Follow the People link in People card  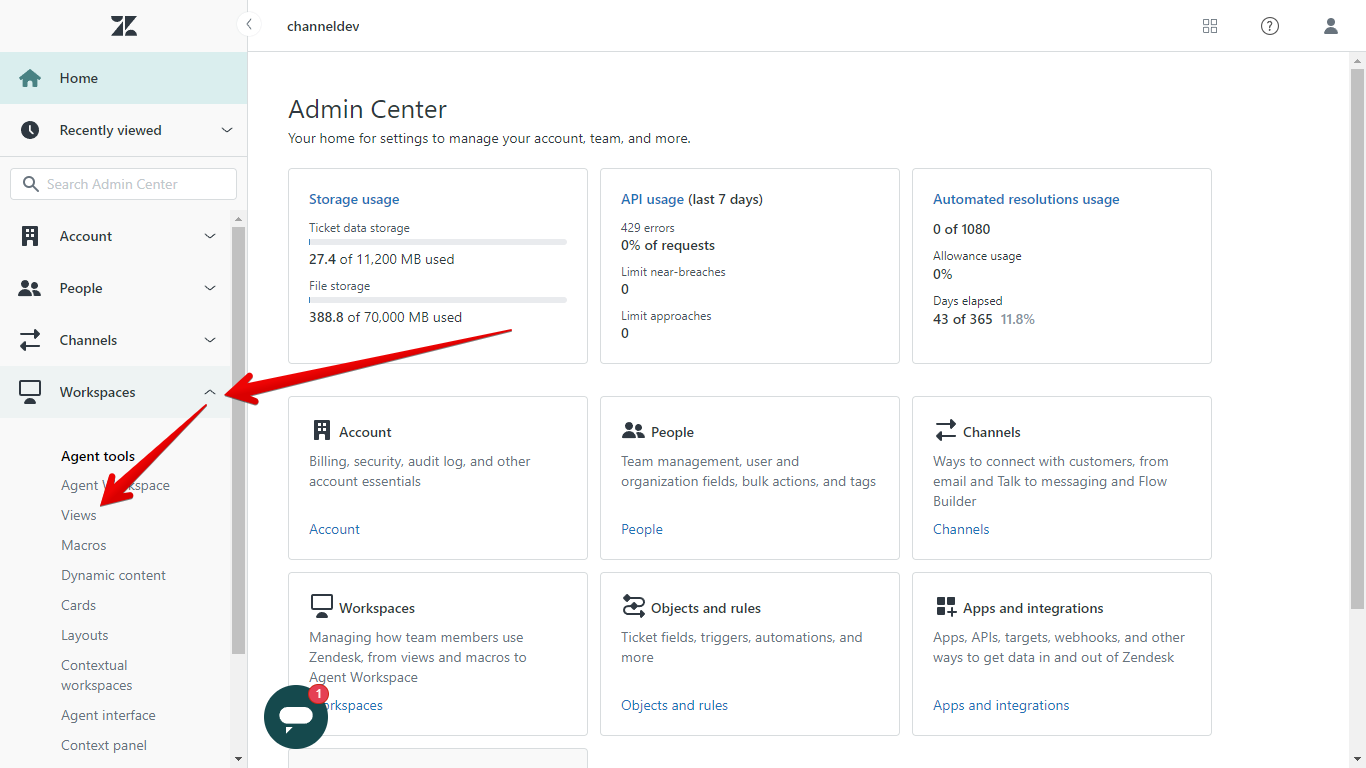[x=642, y=529]
